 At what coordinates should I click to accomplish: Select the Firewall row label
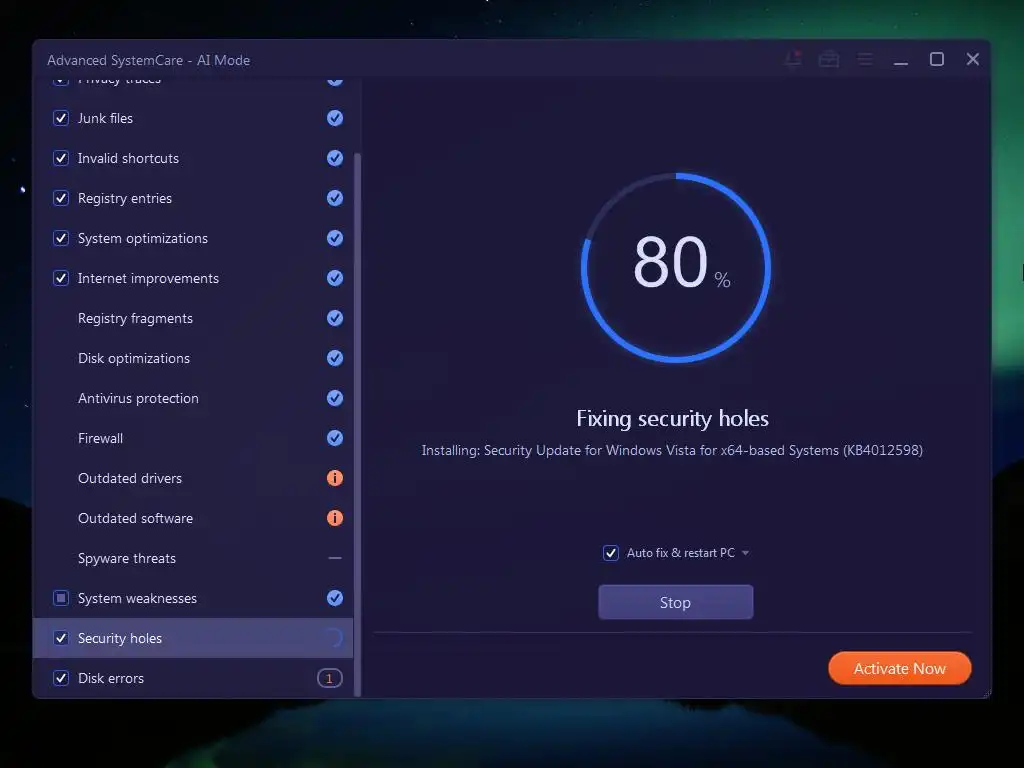pyautogui.click(x=100, y=438)
